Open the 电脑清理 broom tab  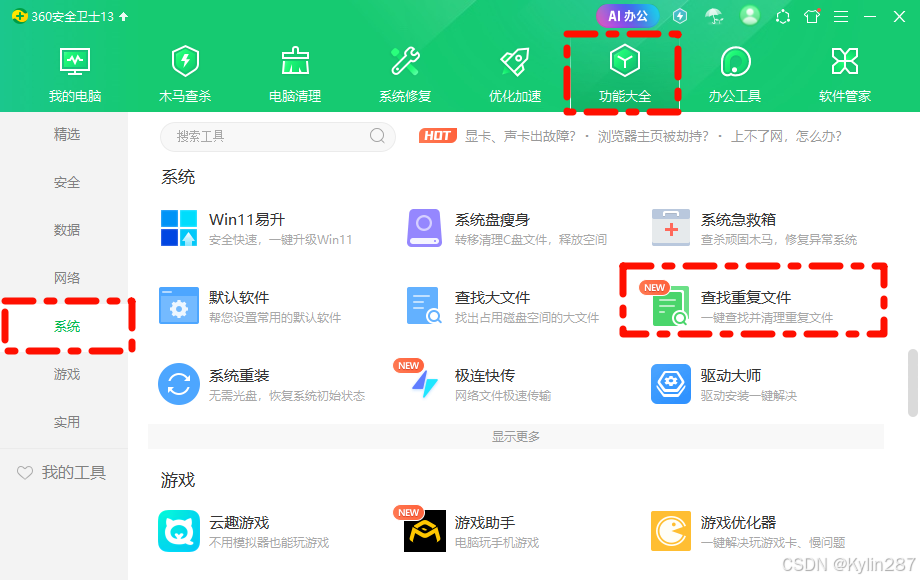point(295,75)
